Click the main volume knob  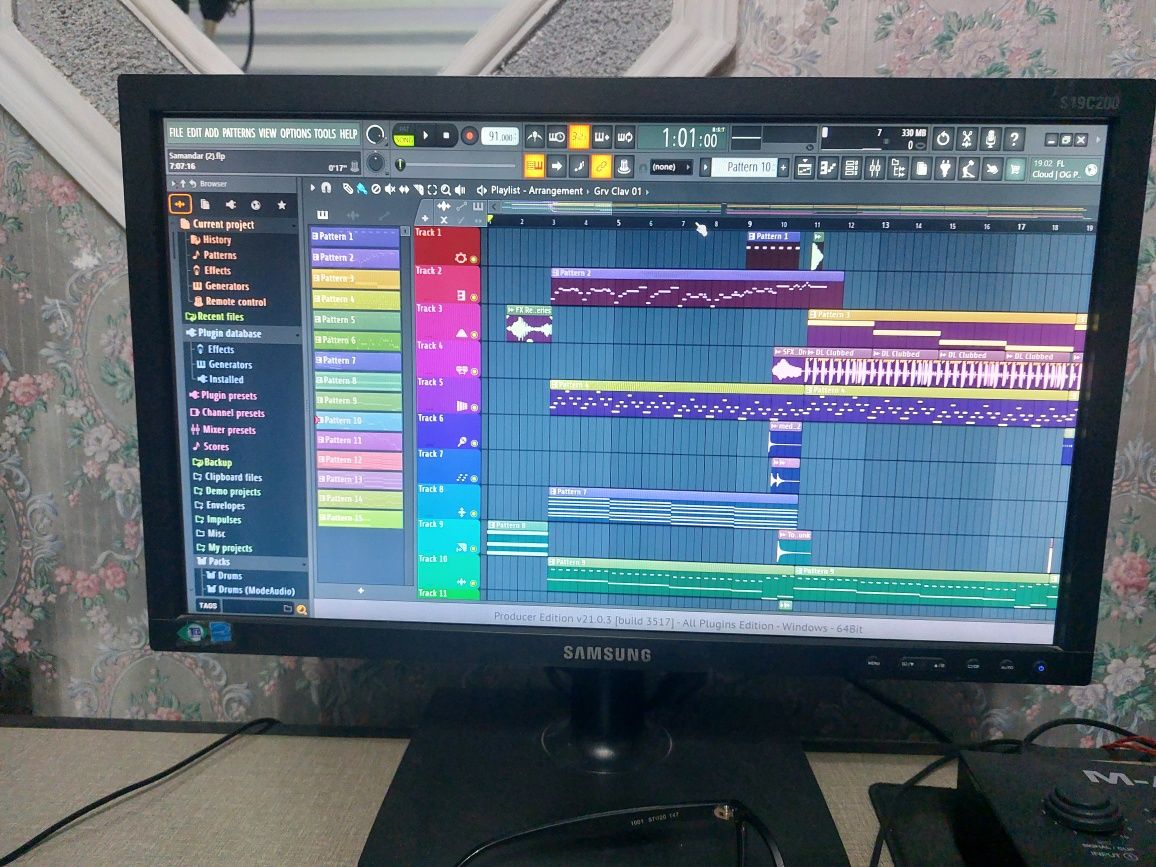pos(375,134)
